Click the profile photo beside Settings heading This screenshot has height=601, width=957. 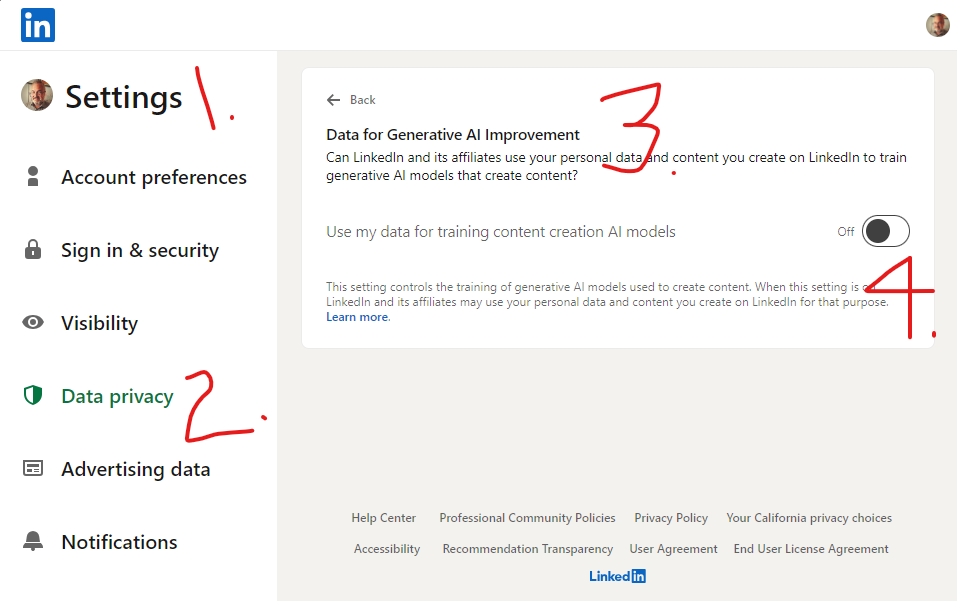click(x=37, y=95)
